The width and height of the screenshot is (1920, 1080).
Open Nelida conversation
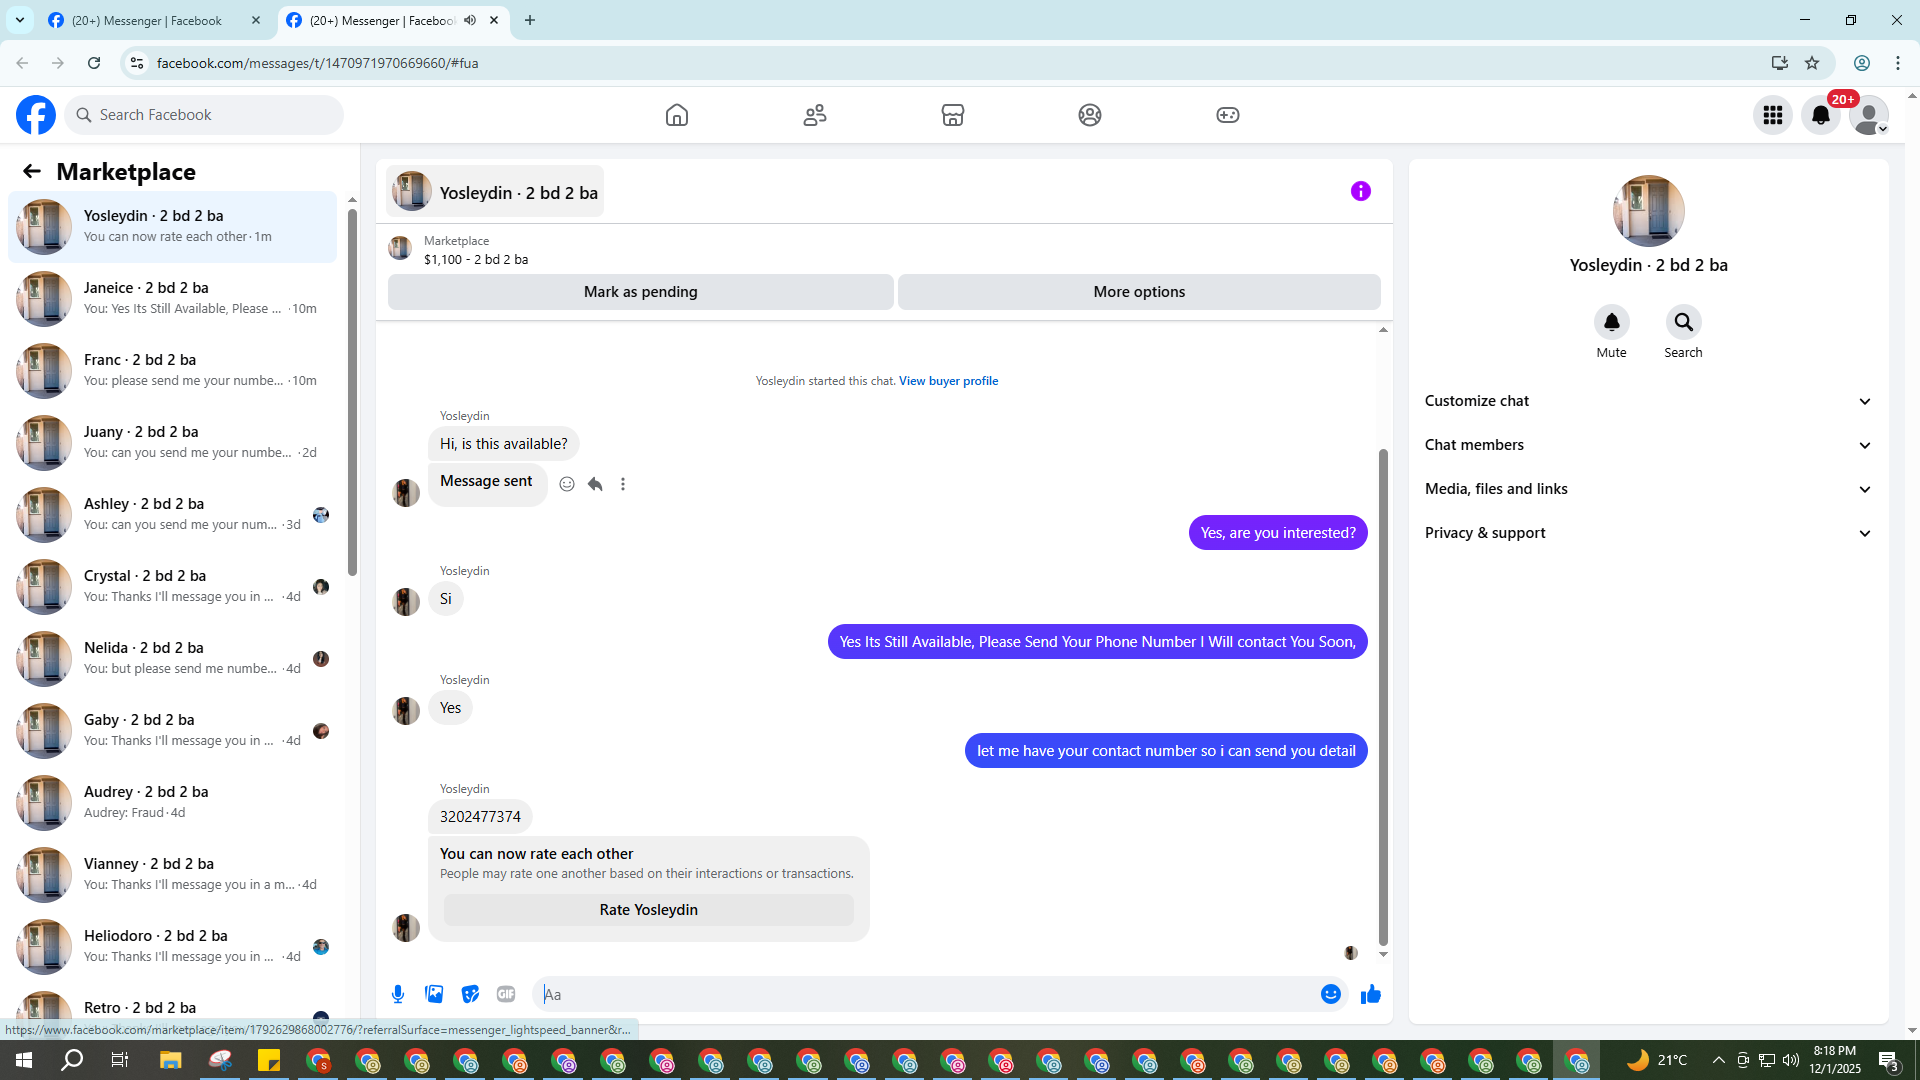pyautogui.click(x=173, y=659)
